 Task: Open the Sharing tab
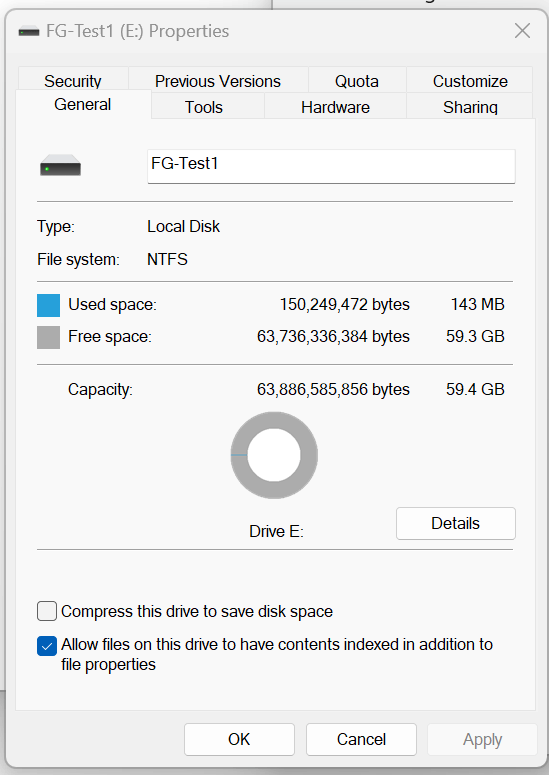[470, 107]
